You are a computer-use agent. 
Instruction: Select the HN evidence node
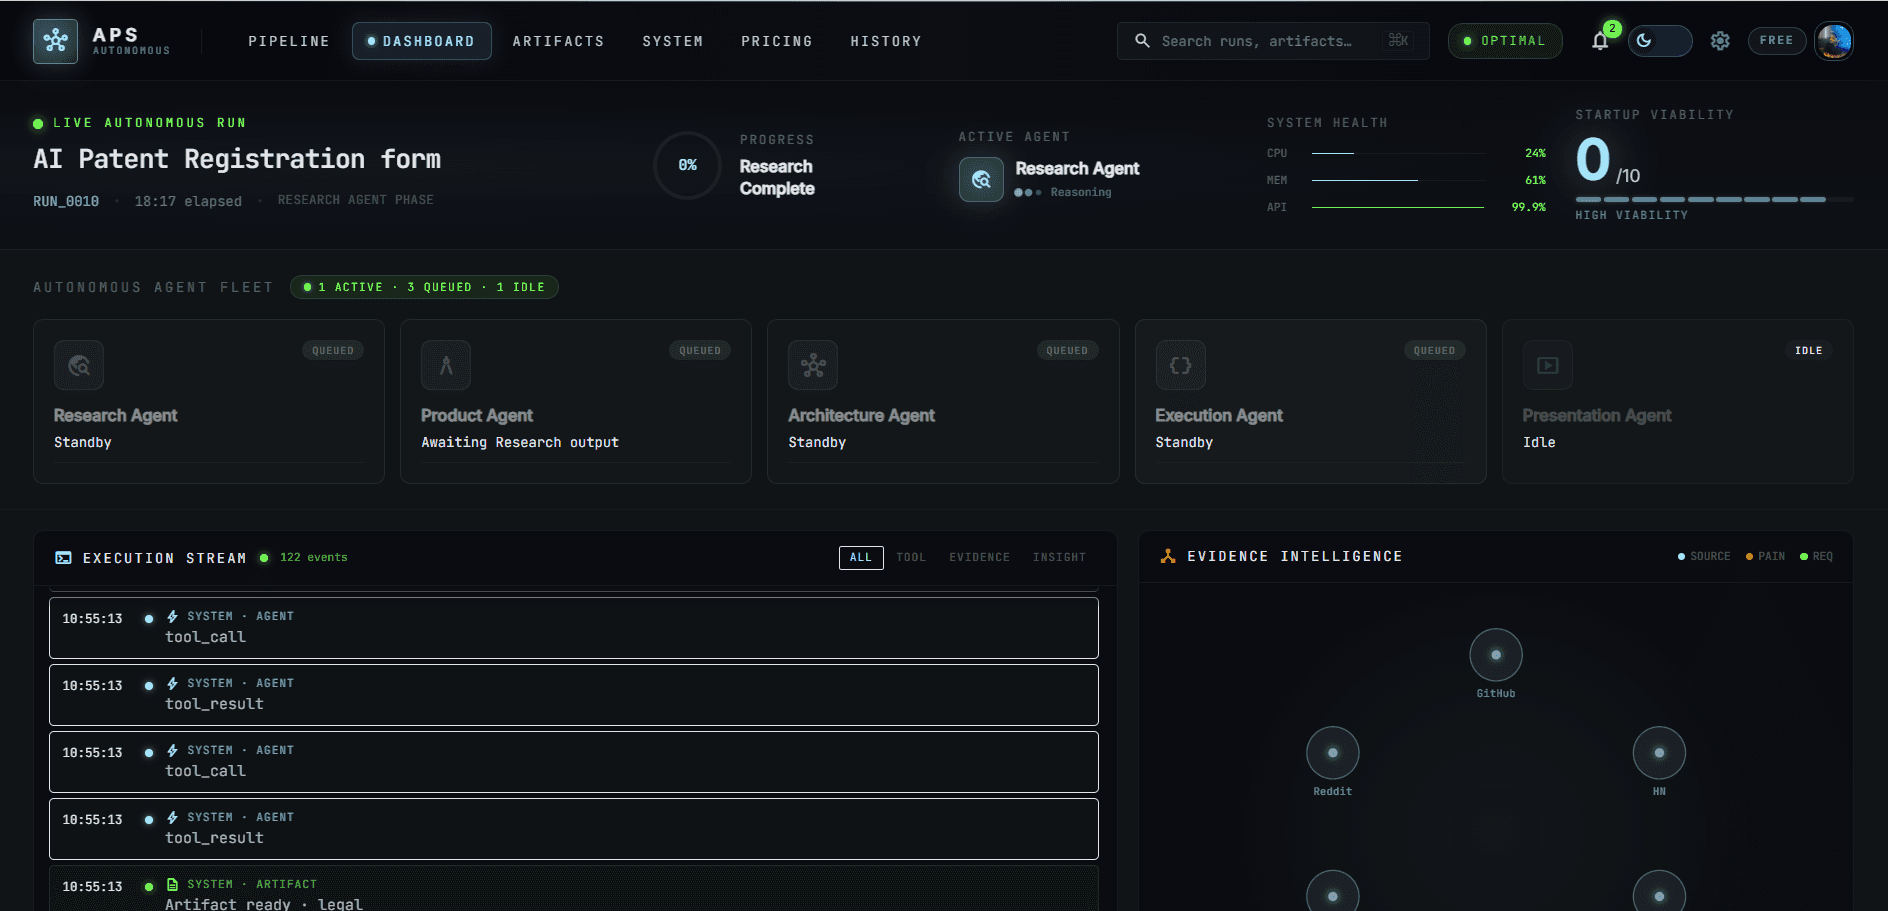tap(1659, 753)
